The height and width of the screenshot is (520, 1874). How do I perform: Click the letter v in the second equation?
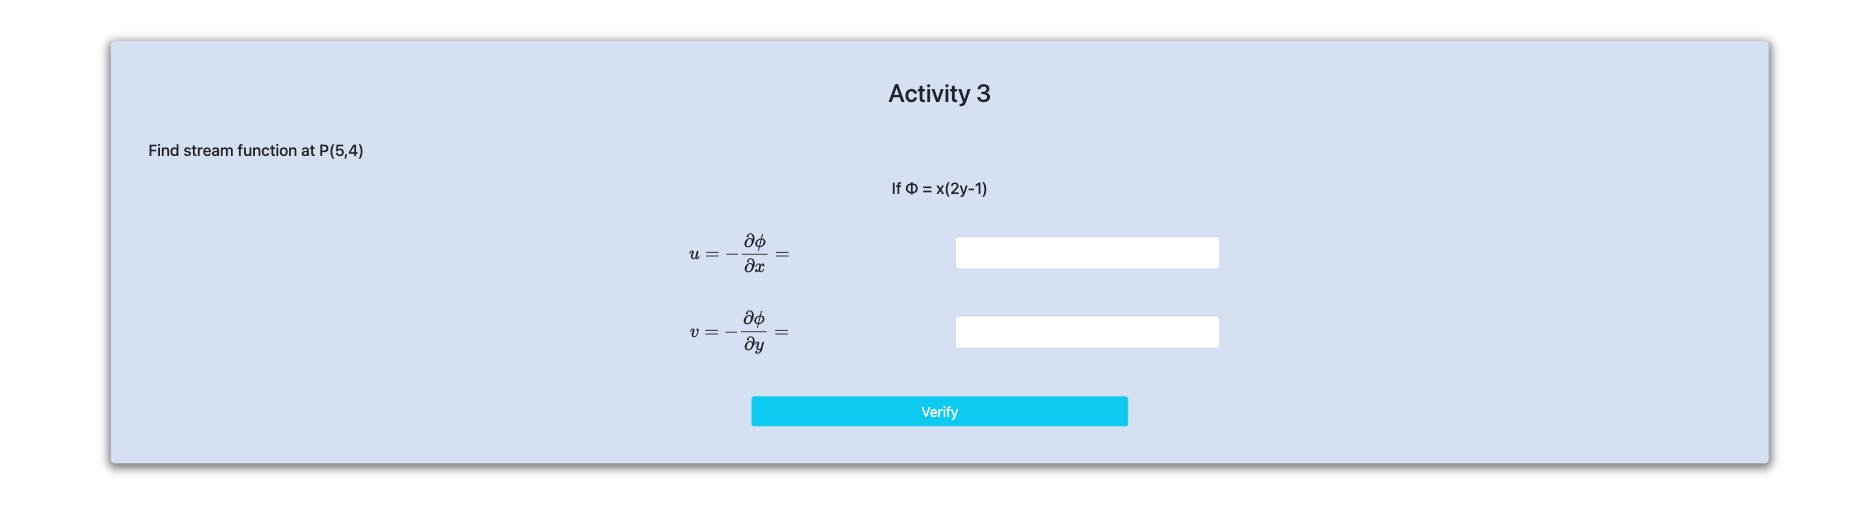point(694,333)
